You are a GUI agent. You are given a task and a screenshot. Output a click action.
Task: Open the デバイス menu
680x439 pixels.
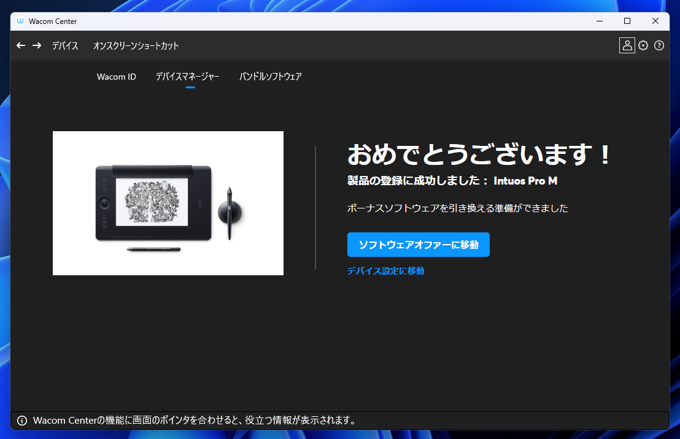click(65, 46)
